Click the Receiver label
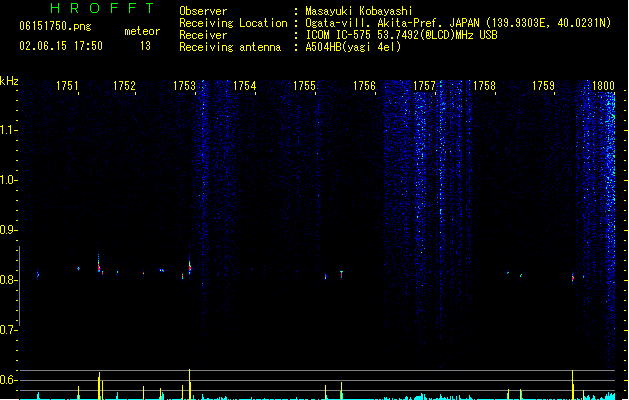The image size is (629, 400). click(x=203, y=35)
